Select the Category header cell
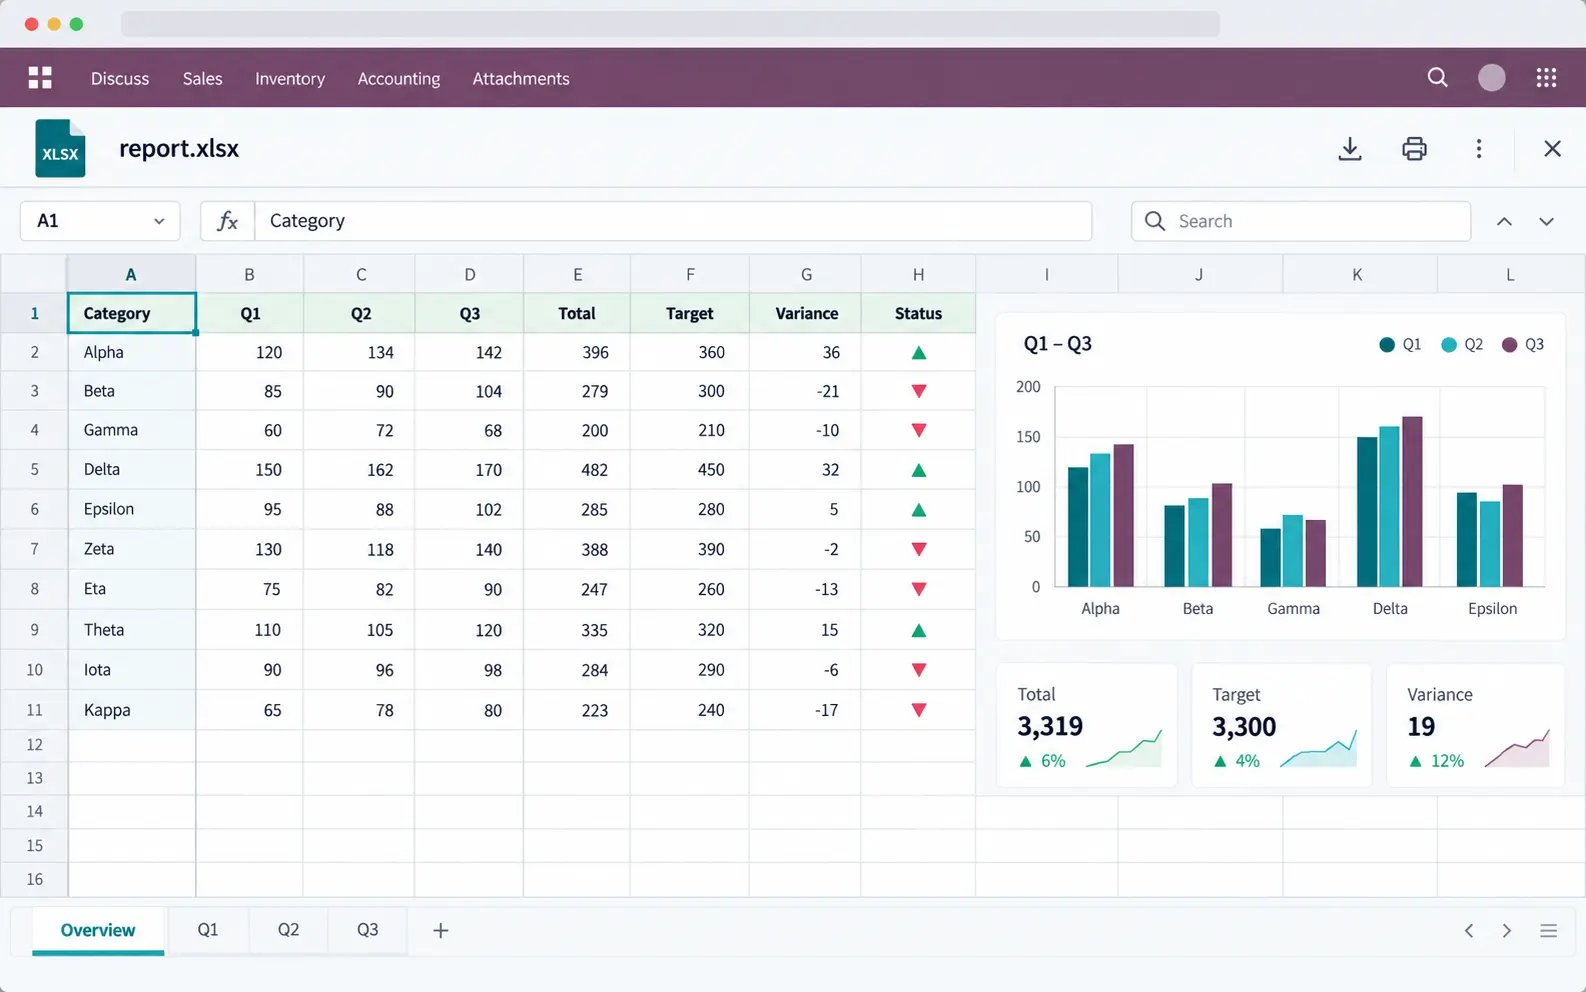 131,313
